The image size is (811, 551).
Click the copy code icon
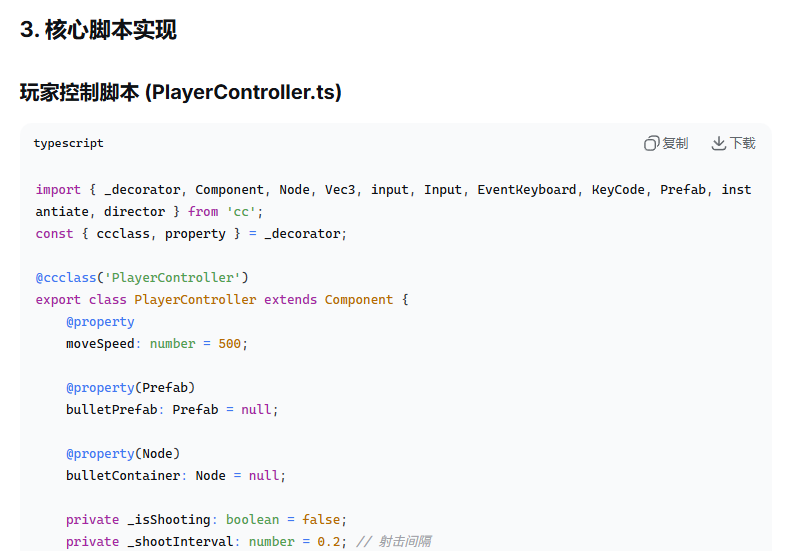[651, 143]
